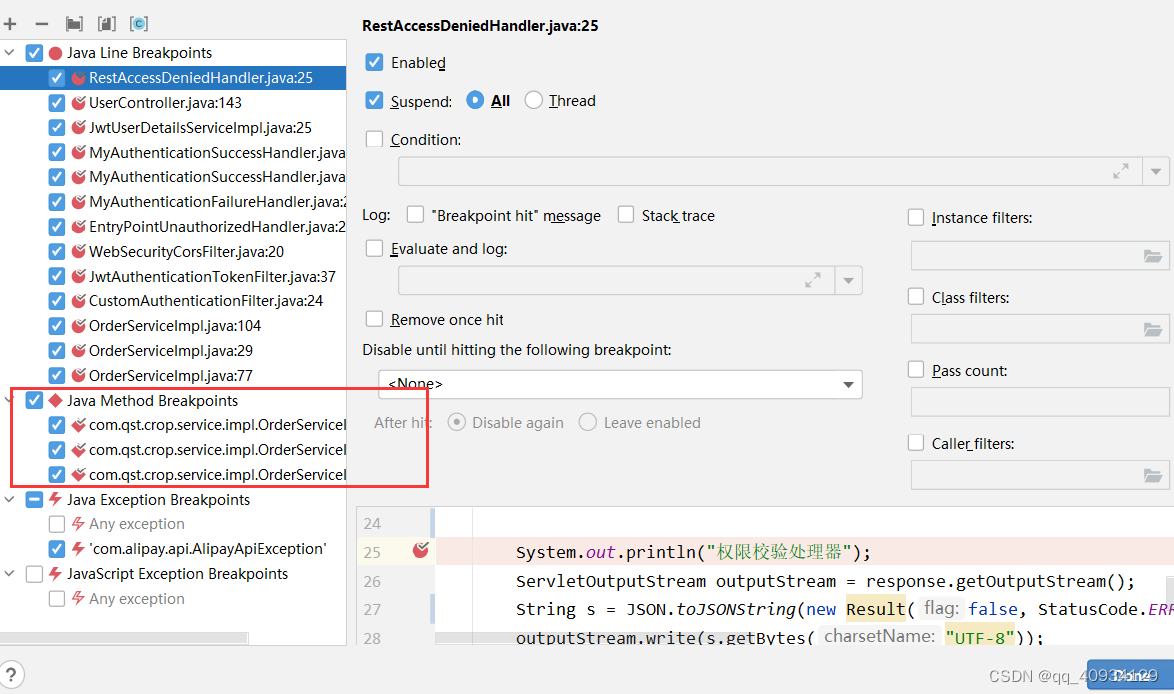Collapse the Java Method Breakpoints group
Viewport: 1174px width, 694px height.
coord(9,400)
